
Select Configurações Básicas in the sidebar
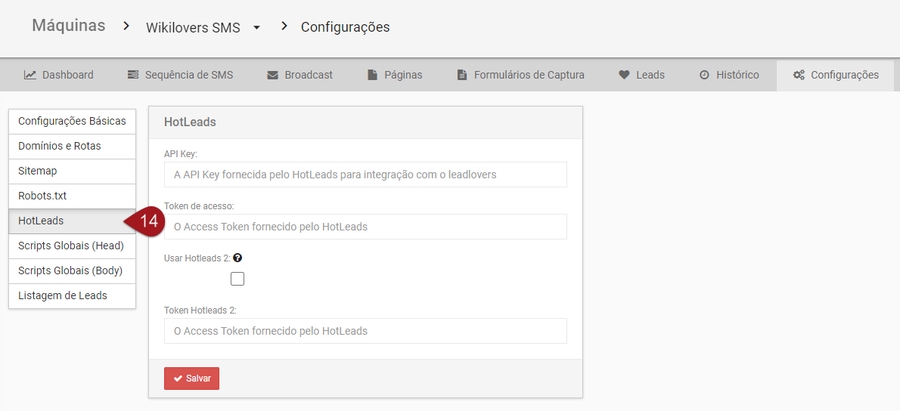coord(72,121)
